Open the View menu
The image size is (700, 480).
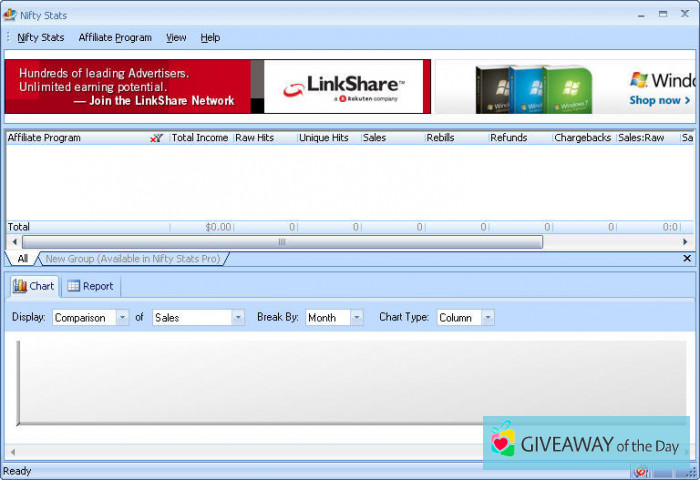tap(176, 38)
